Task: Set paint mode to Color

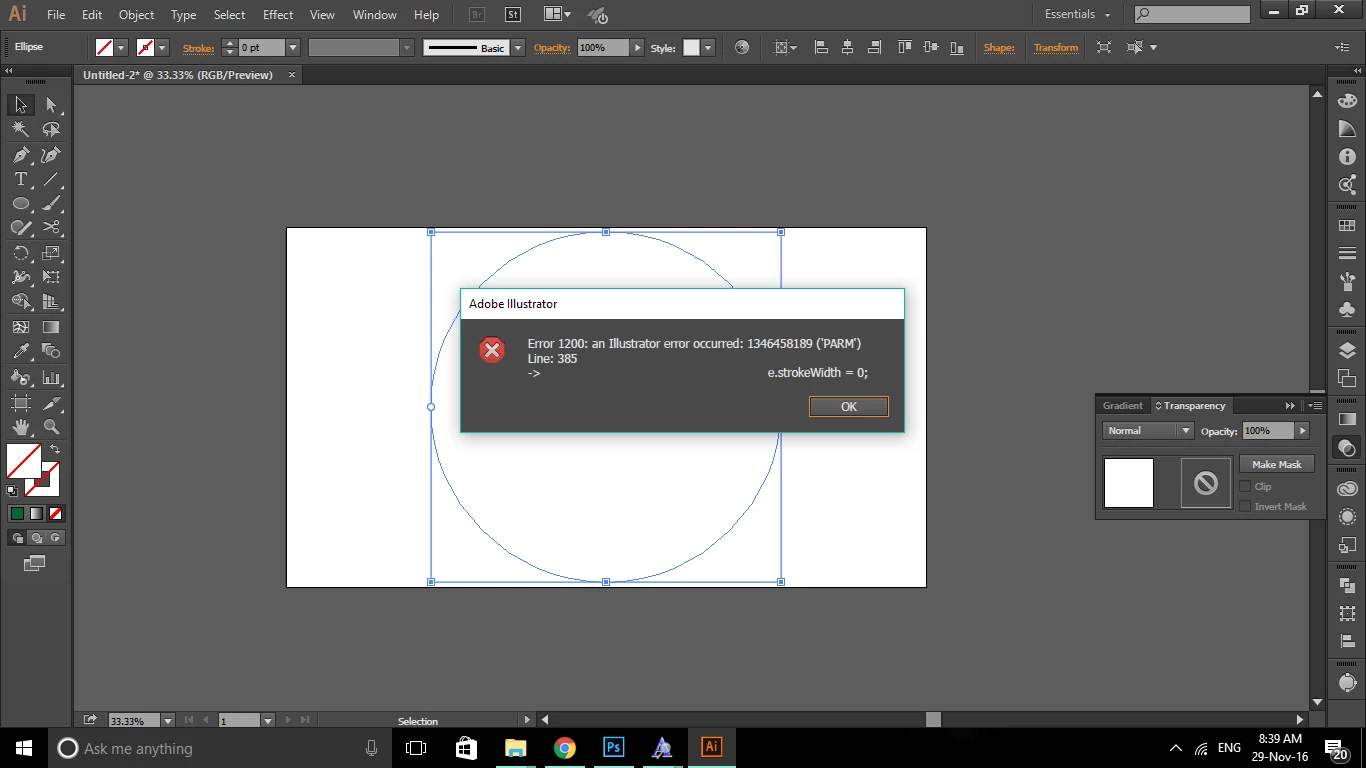Action: 17,513
